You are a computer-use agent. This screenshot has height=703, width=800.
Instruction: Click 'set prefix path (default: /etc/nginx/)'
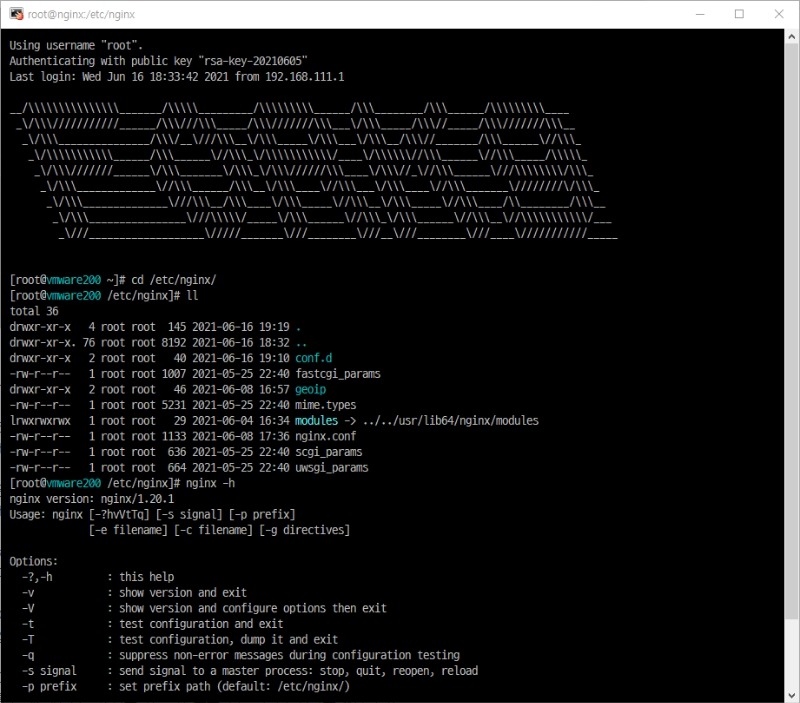[x=234, y=687]
